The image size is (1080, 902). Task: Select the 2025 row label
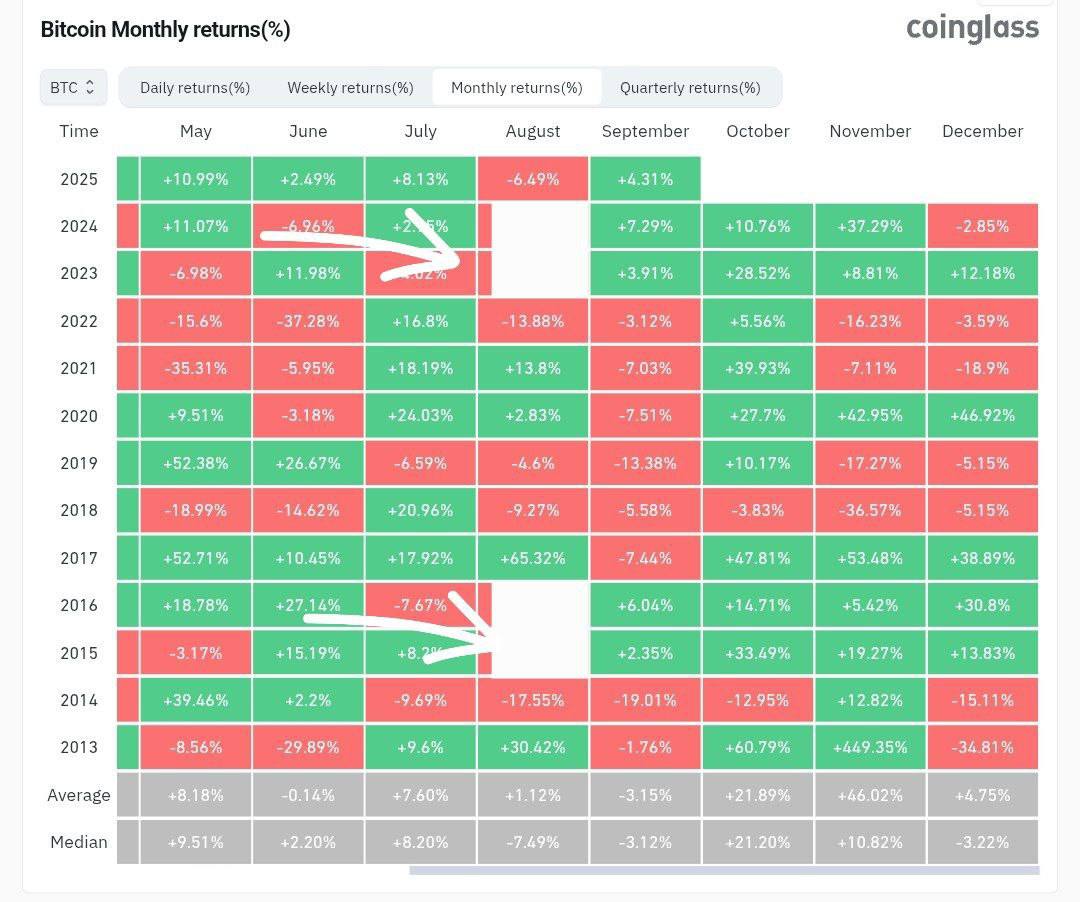(79, 179)
